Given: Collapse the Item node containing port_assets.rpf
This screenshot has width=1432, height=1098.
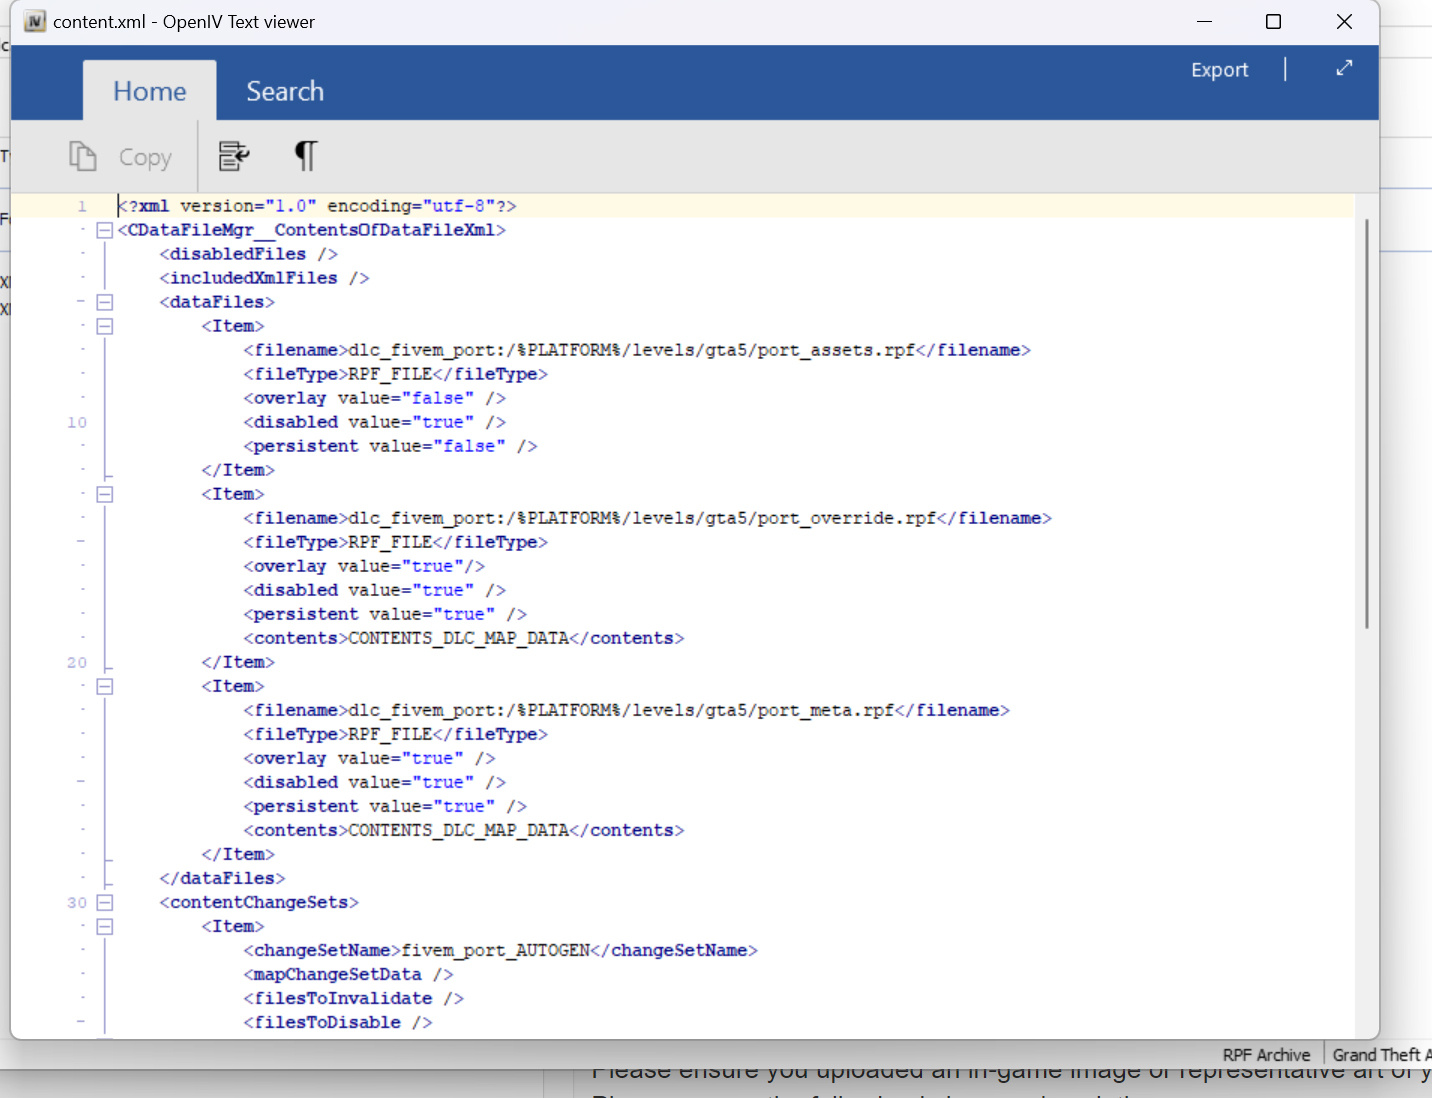Looking at the screenshot, I should 104,326.
